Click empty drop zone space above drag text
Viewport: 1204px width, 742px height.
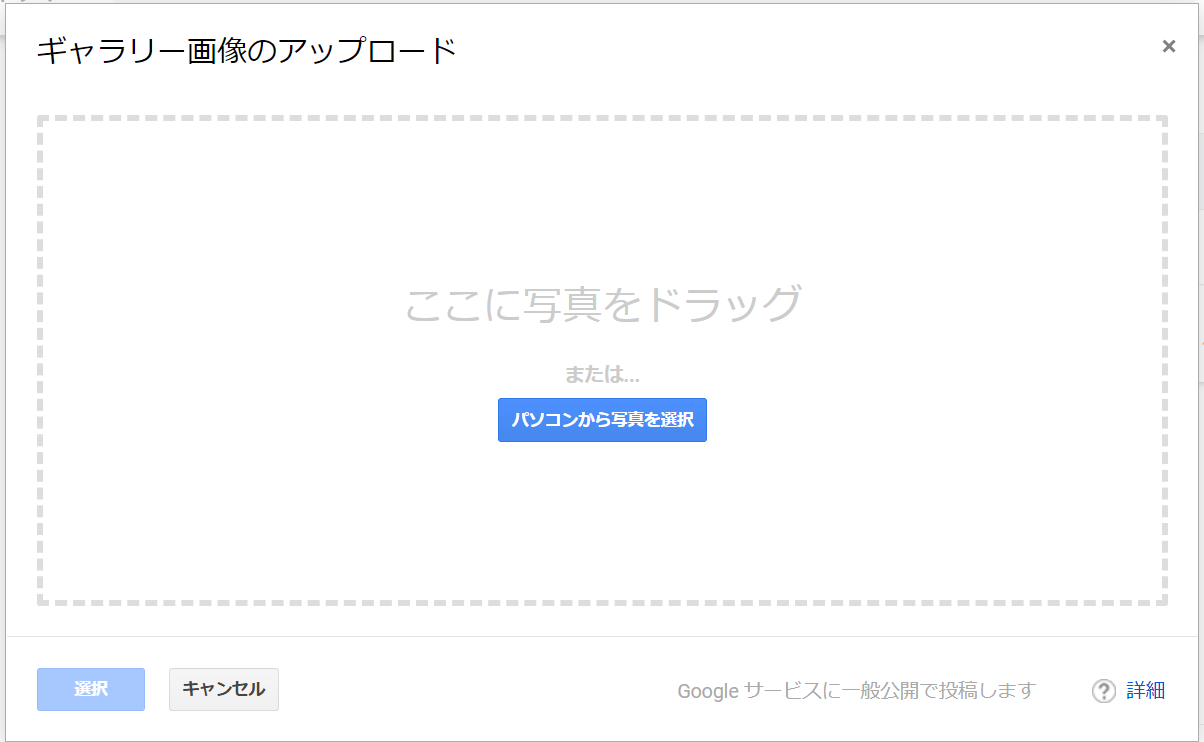pos(602,200)
